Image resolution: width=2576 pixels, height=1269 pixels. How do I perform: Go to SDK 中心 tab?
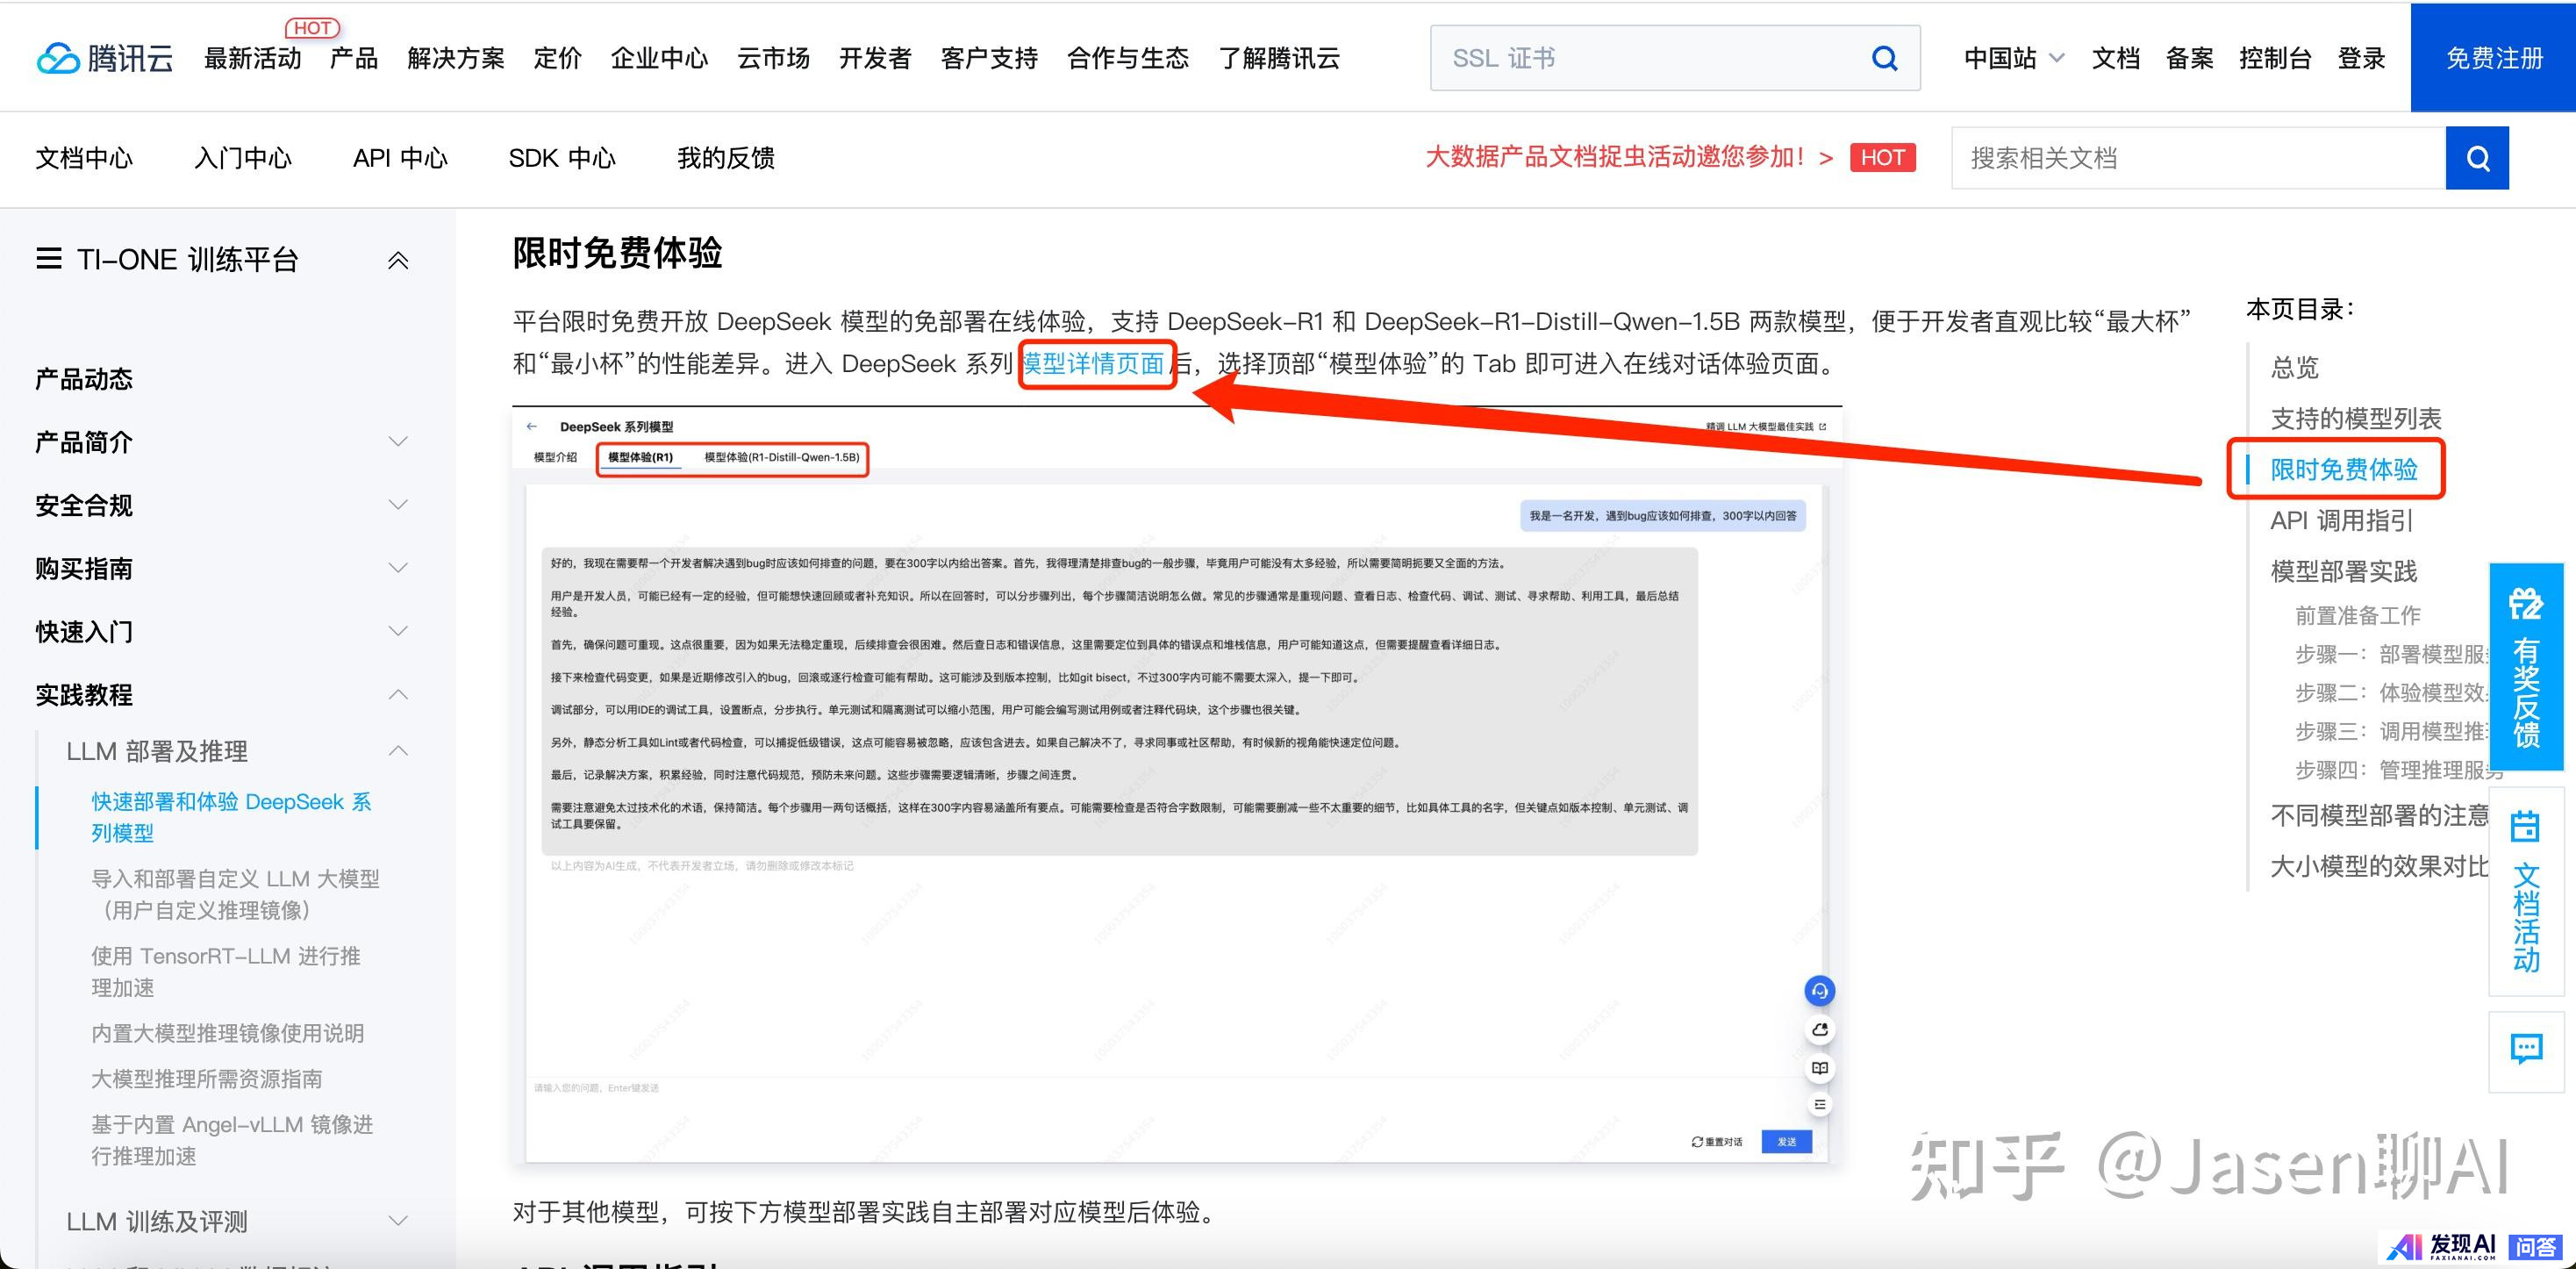pyautogui.click(x=562, y=158)
